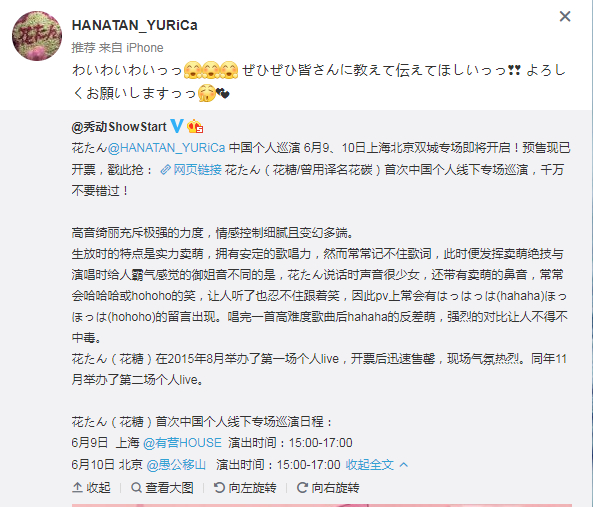The height and width of the screenshot is (507, 593).
Task: Click the iPhone source label
Action: point(144,48)
